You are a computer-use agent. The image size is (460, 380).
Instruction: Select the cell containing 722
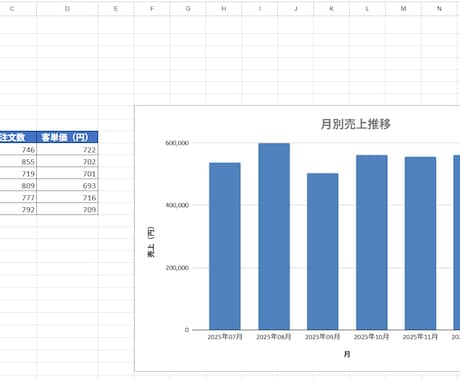[67, 149]
